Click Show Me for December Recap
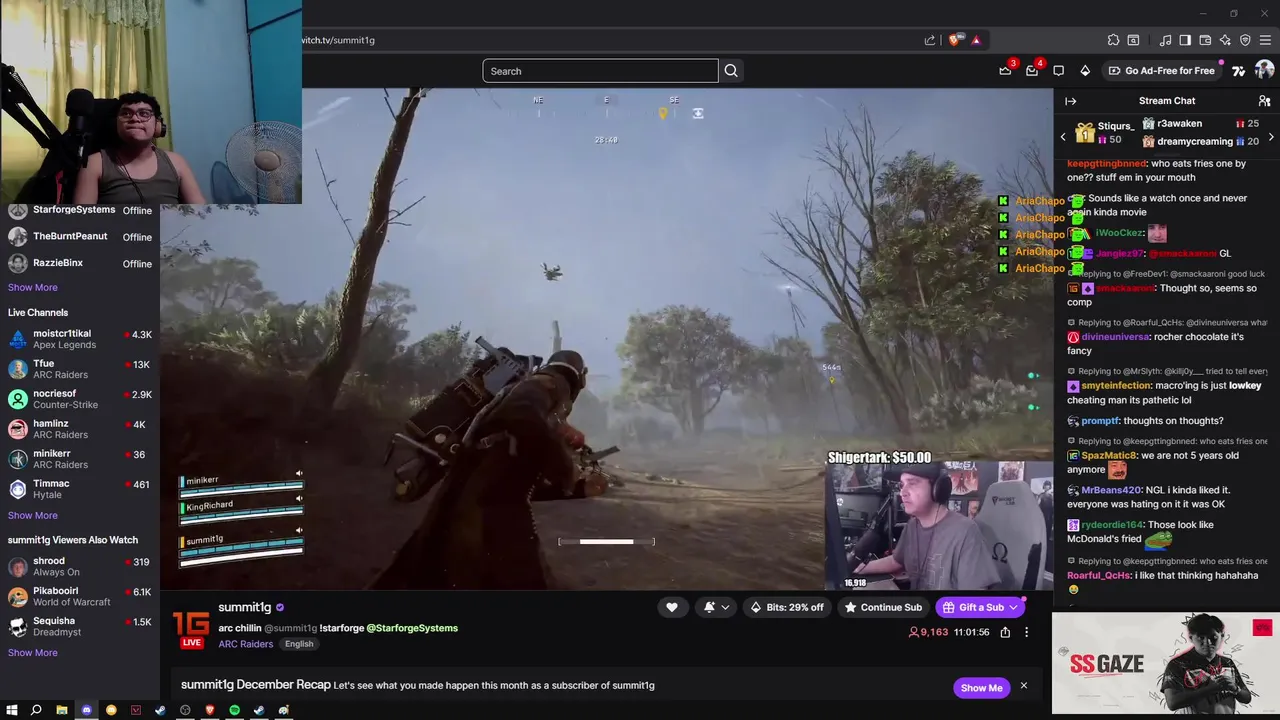Viewport: 1280px width, 720px height. (981, 688)
